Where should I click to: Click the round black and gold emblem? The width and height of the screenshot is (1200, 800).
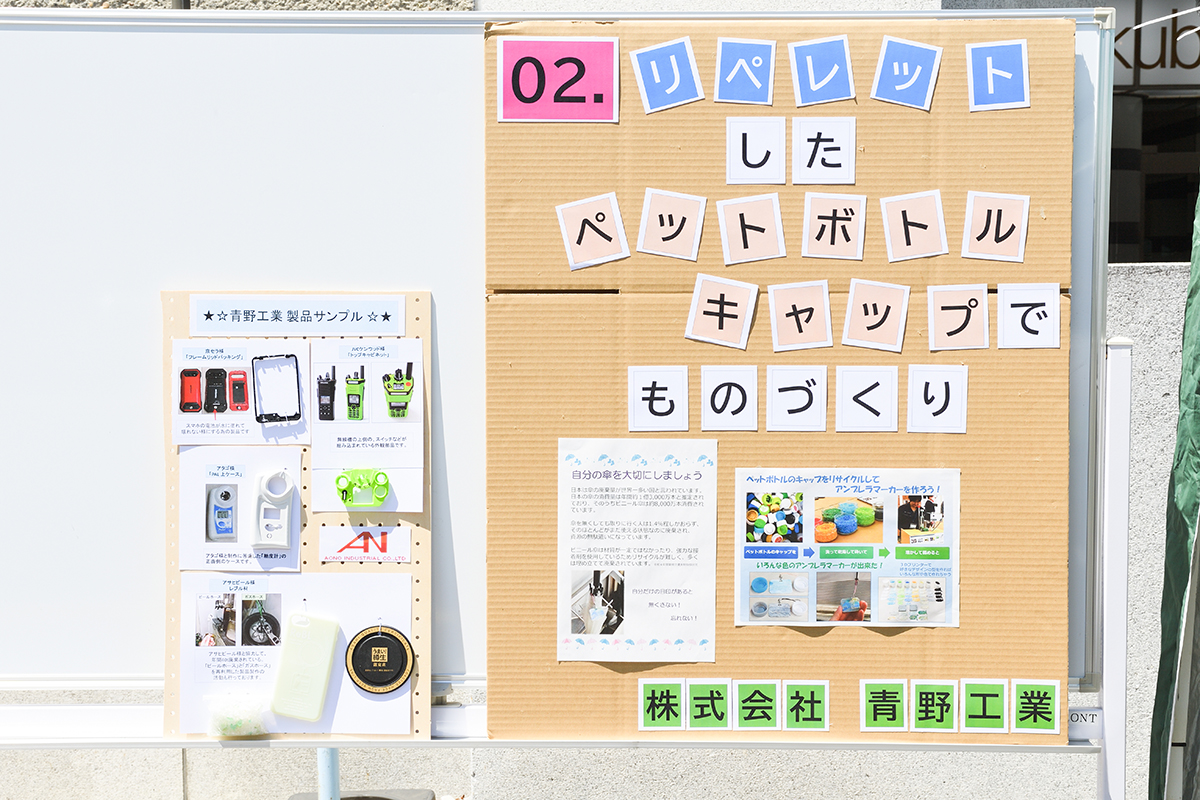[x=380, y=660]
